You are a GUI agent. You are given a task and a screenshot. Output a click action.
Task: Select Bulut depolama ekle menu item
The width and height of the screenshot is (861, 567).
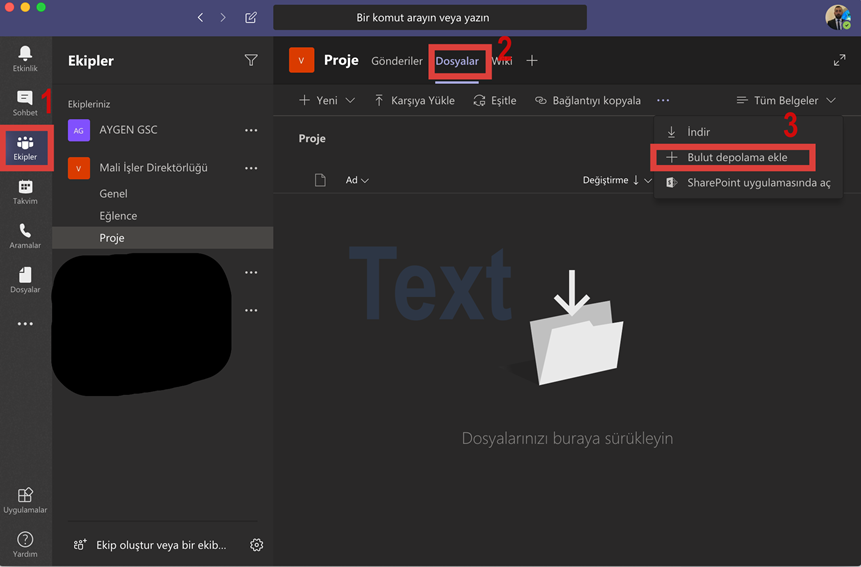coord(736,157)
